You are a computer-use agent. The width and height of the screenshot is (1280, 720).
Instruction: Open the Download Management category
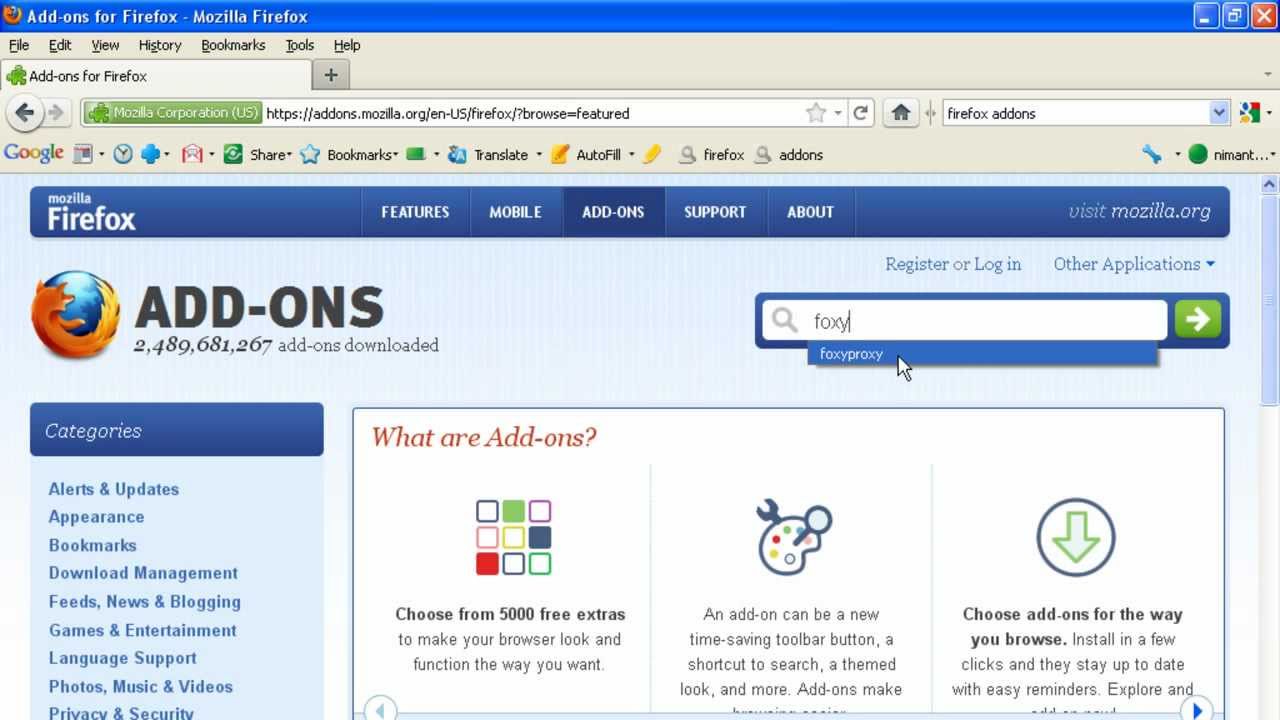[x=144, y=573]
